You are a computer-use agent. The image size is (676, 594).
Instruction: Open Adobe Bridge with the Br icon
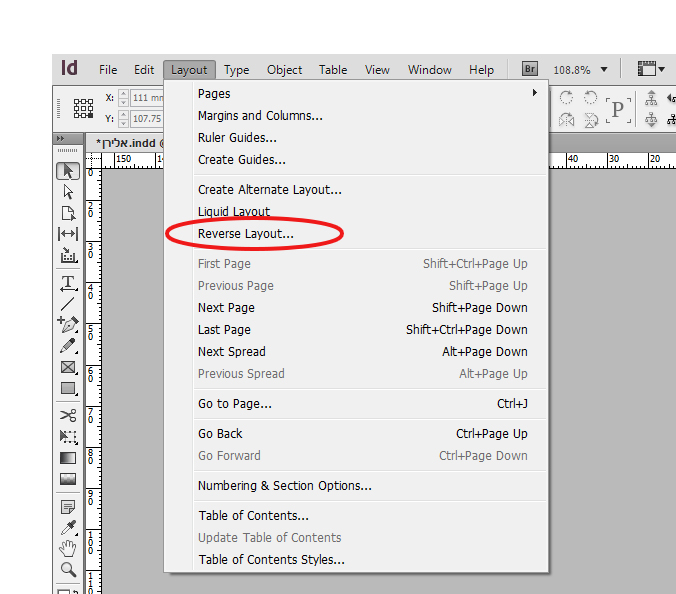click(x=530, y=69)
